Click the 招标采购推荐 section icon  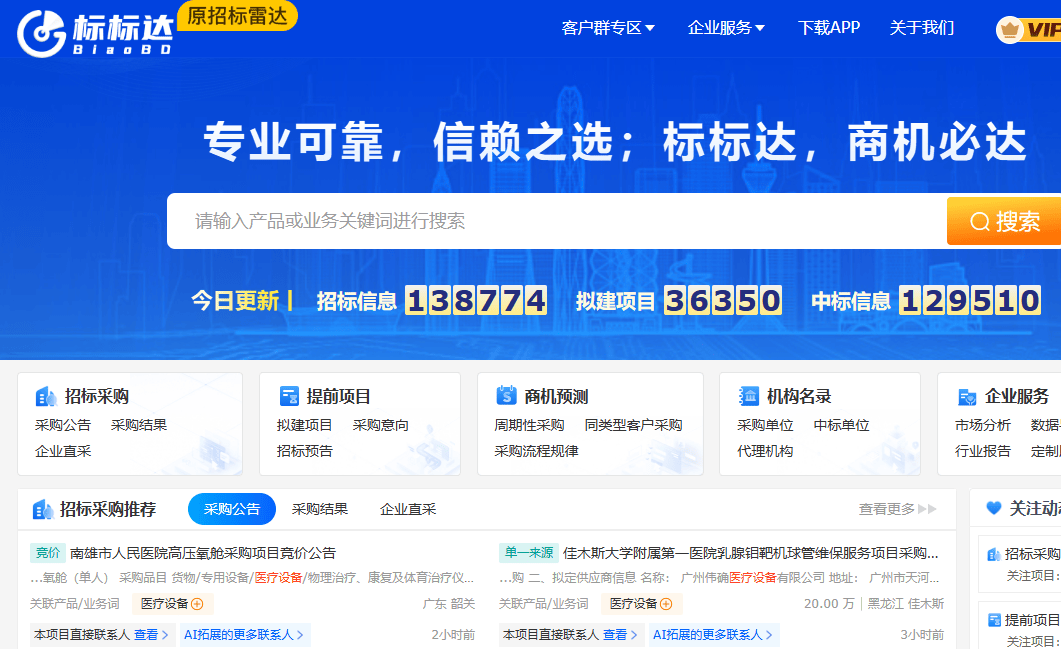tap(43, 509)
